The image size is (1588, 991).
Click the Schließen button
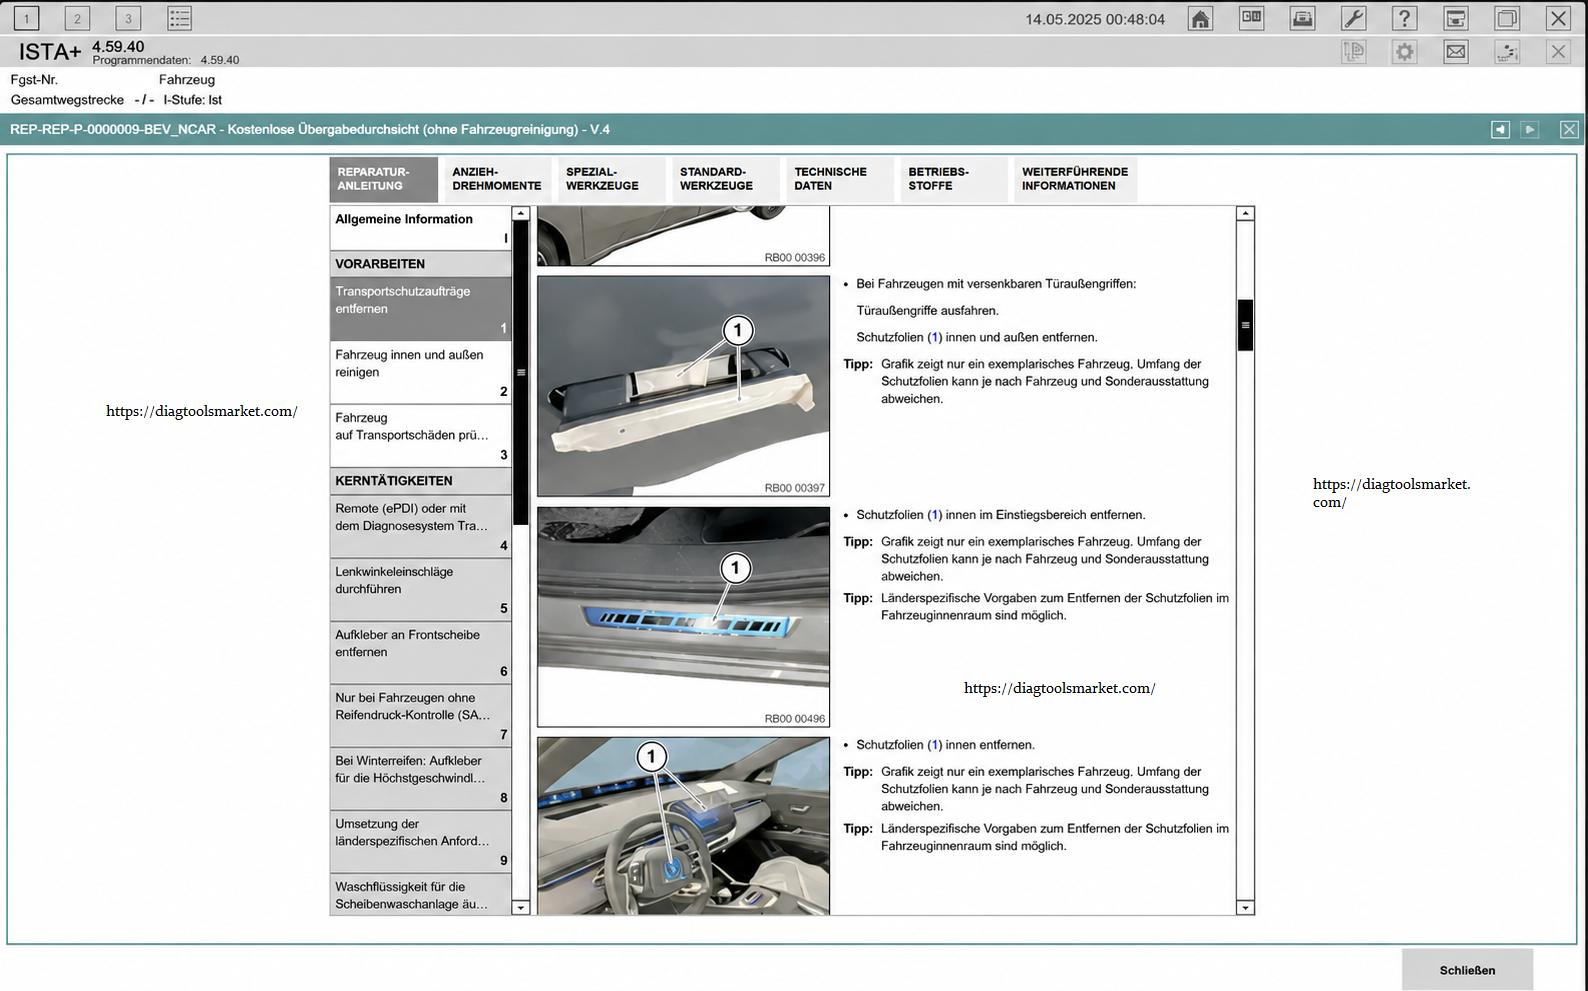coord(1467,970)
